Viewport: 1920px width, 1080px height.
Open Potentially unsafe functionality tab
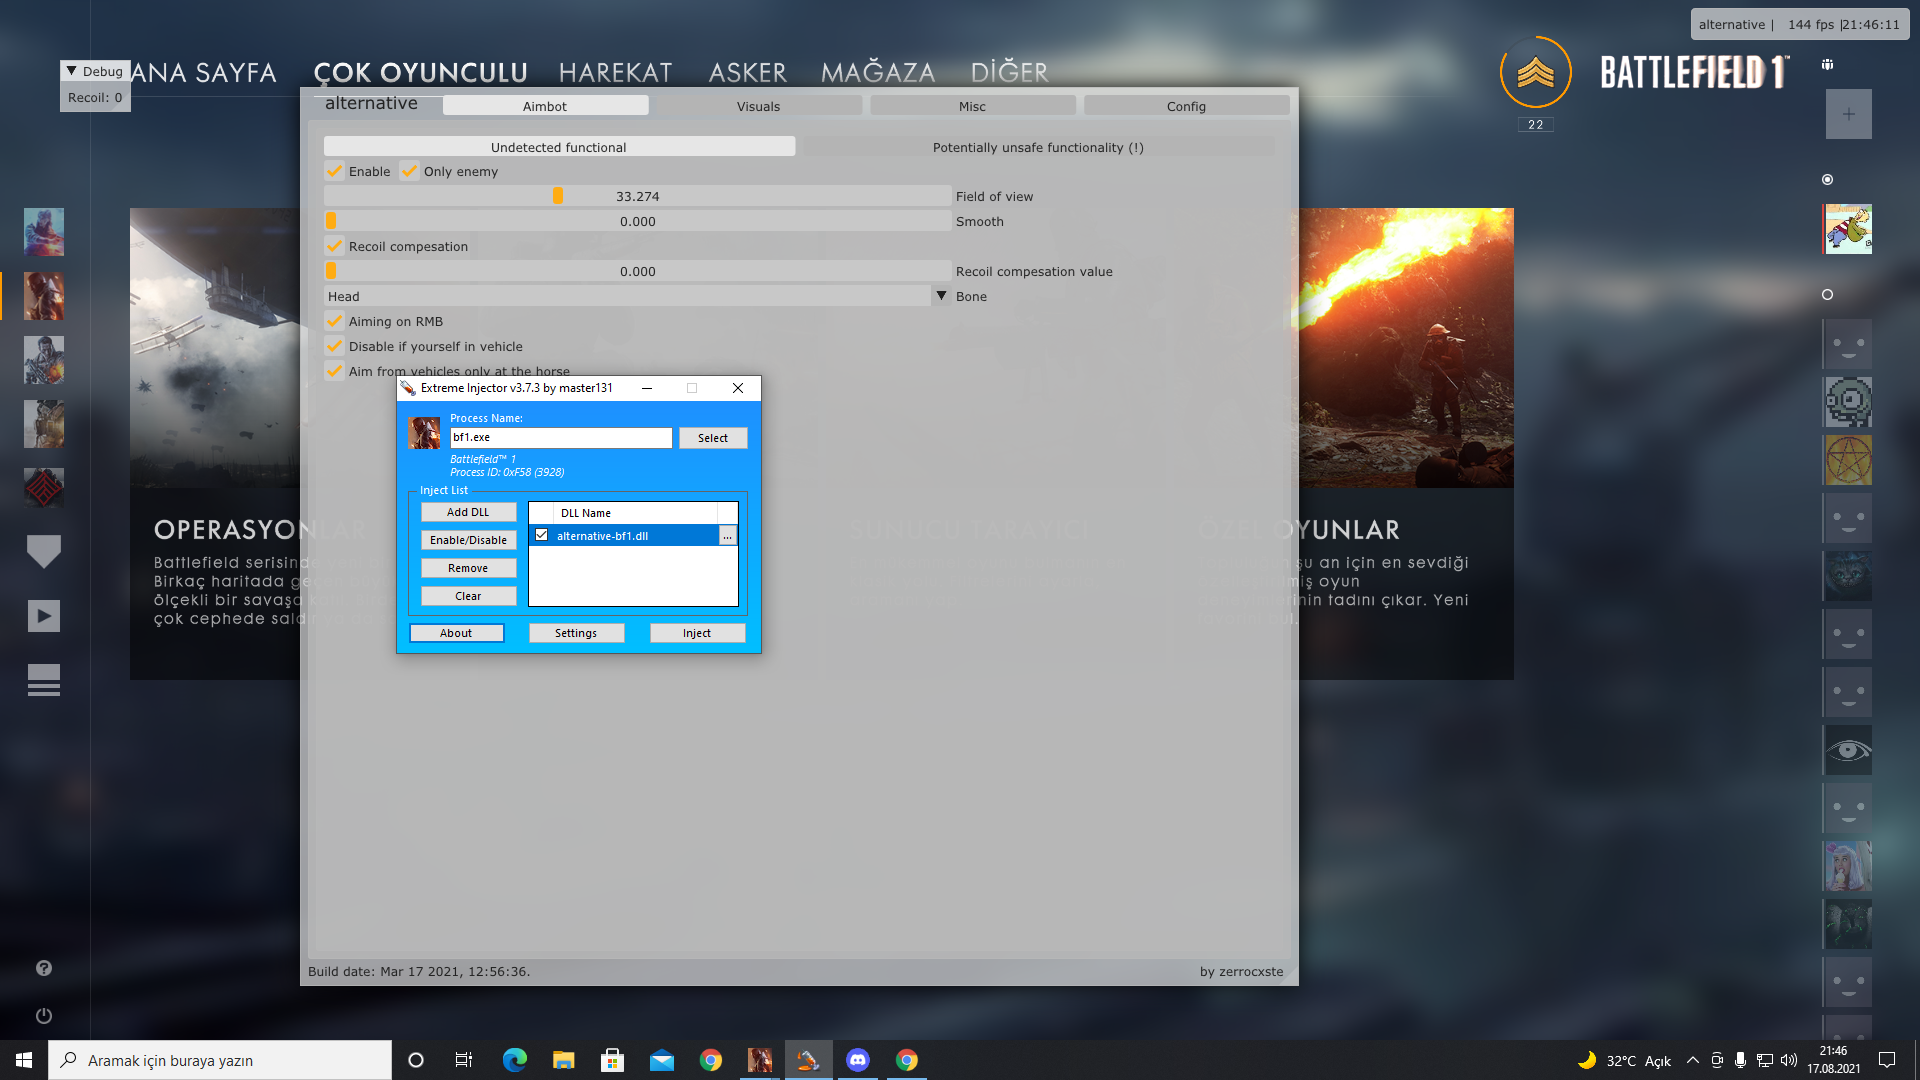[x=1038, y=147]
